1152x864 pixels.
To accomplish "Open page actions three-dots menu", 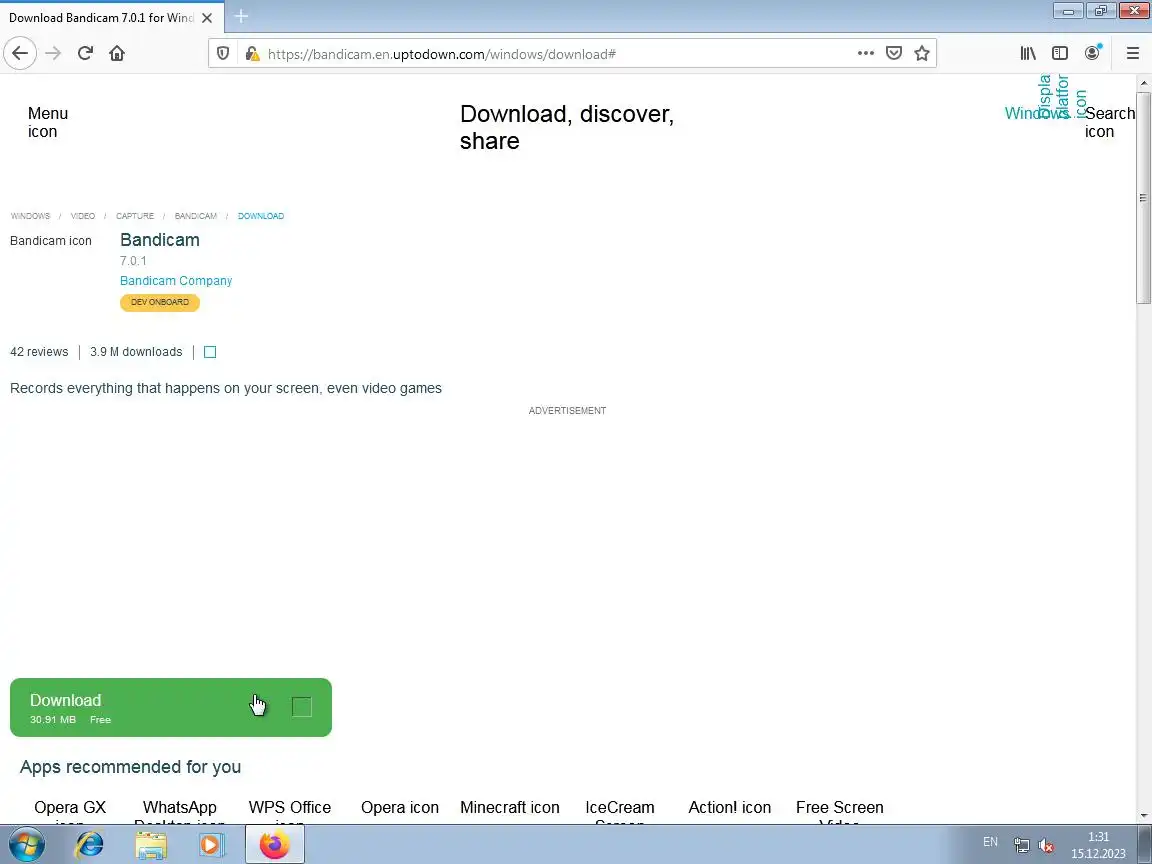I will (865, 54).
